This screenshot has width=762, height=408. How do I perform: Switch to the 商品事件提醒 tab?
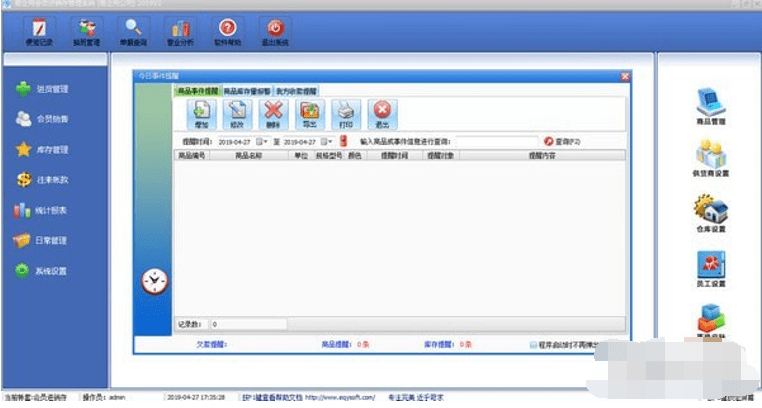(x=197, y=91)
